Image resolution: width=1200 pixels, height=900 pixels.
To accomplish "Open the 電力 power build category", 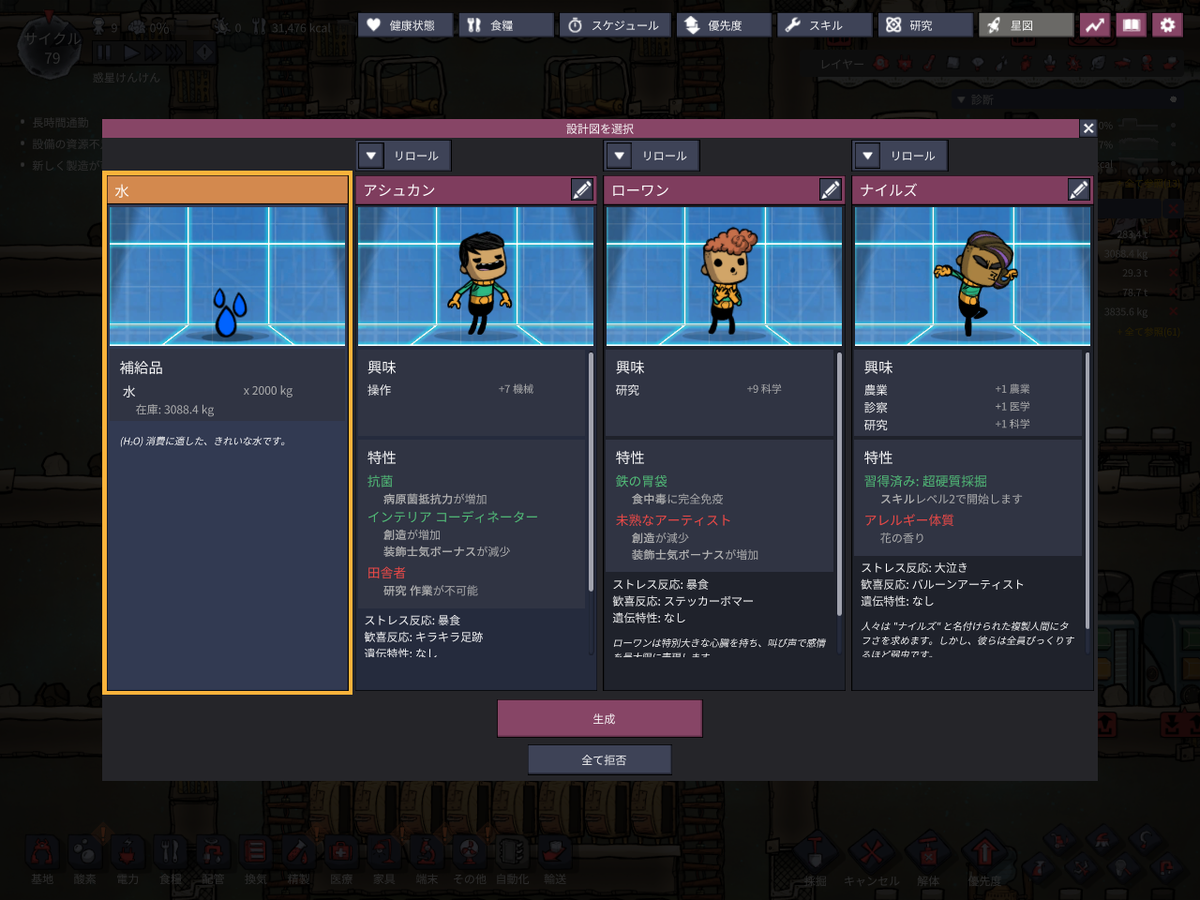I will pos(128,853).
